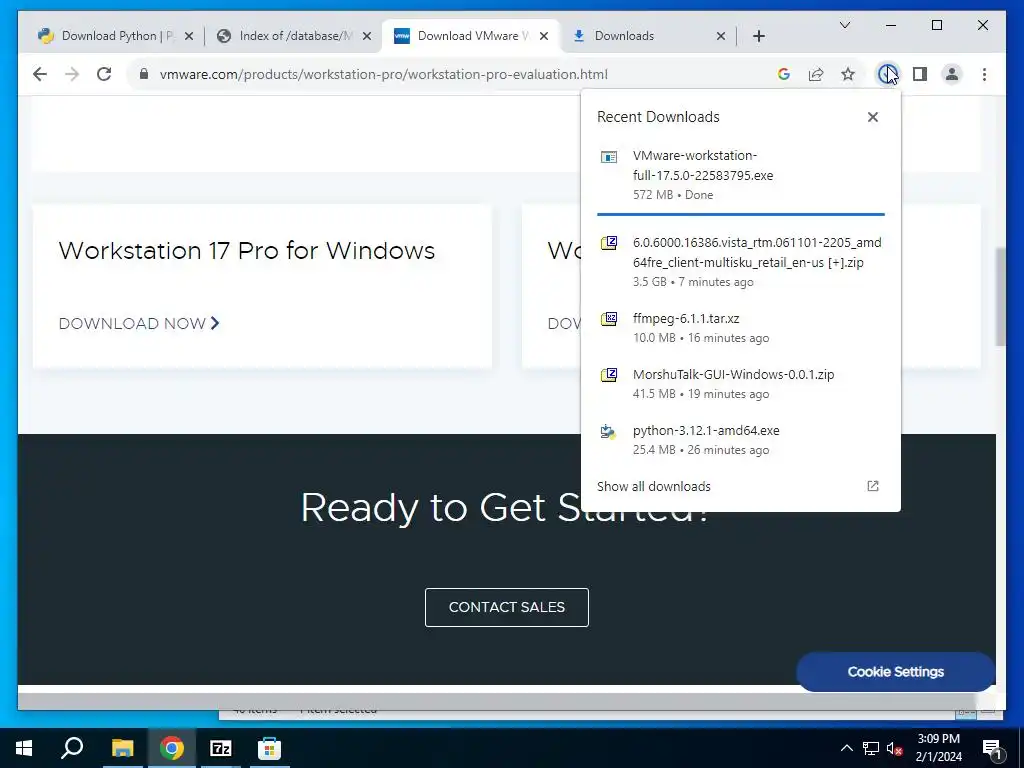Click the page vertical scrollbar thumb
Screen dimensions: 1024x768
point(1000,296)
